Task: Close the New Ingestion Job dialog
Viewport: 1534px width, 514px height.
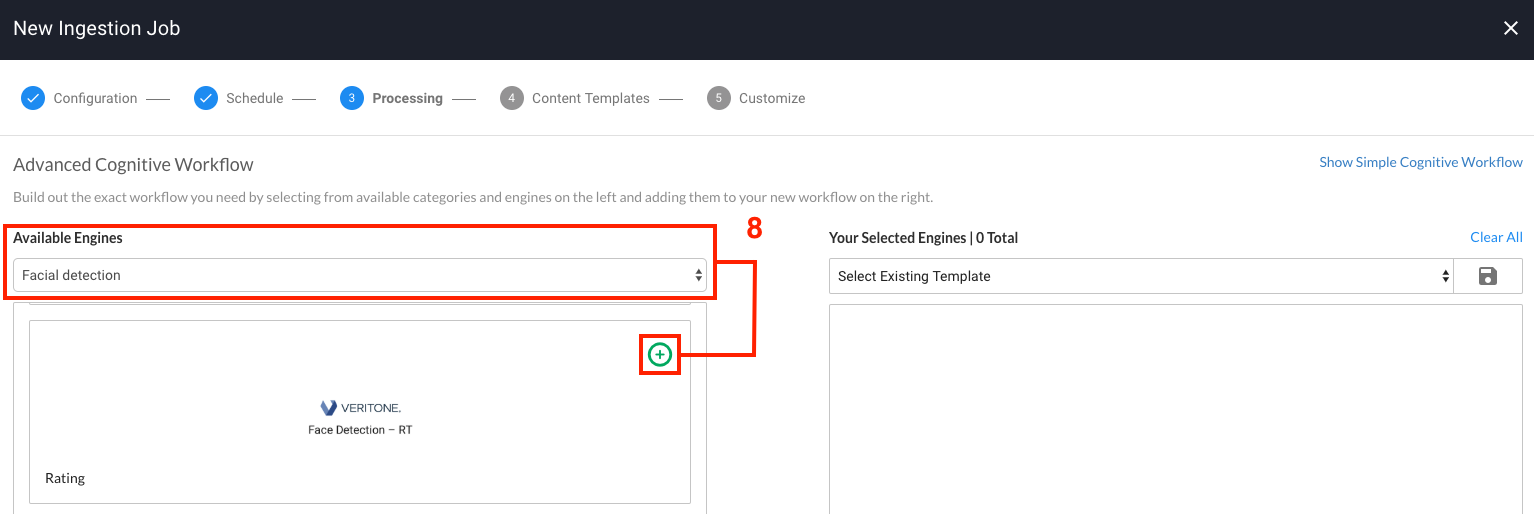Action: pos(1510,29)
